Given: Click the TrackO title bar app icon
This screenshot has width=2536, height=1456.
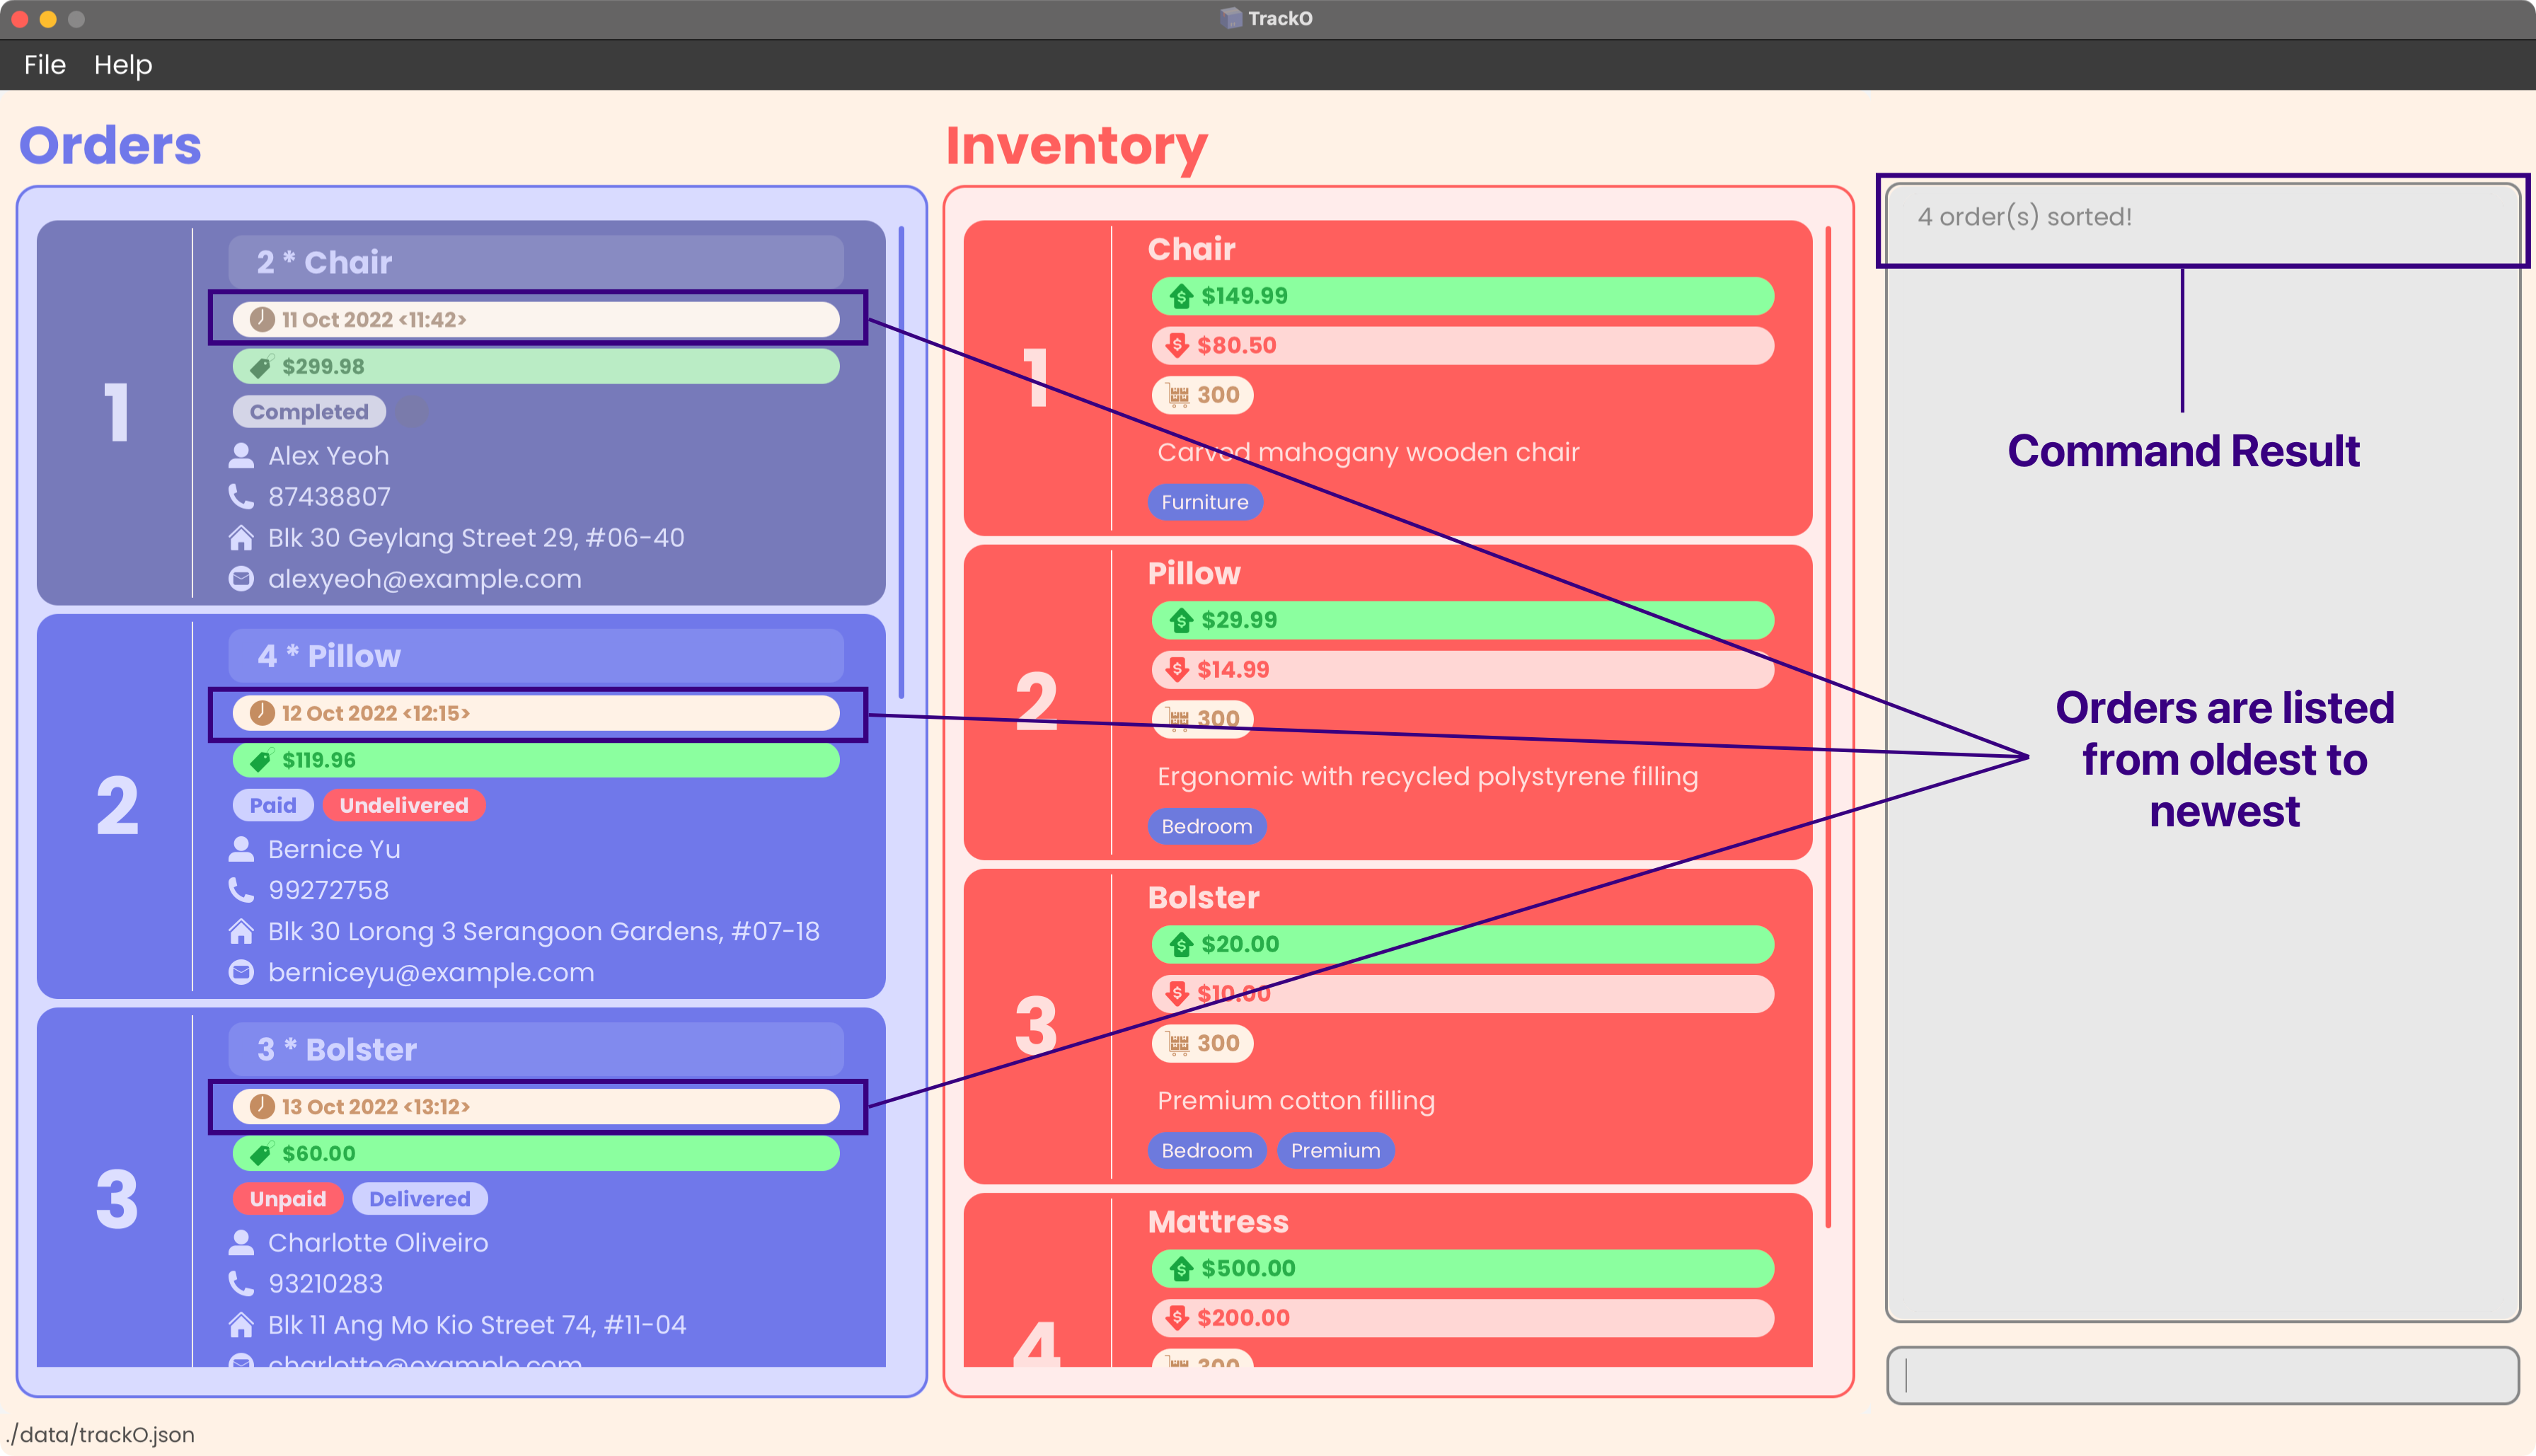Looking at the screenshot, I should click(1230, 18).
